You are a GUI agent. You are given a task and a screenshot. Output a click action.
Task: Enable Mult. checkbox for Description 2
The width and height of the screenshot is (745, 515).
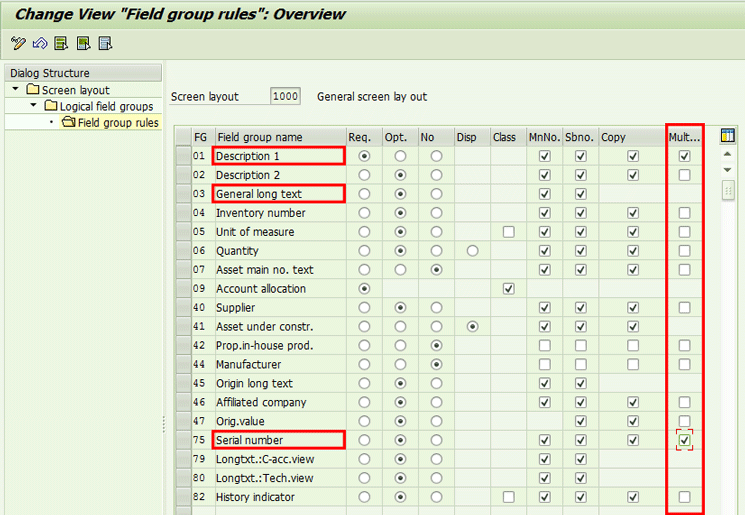pyautogui.click(x=684, y=175)
